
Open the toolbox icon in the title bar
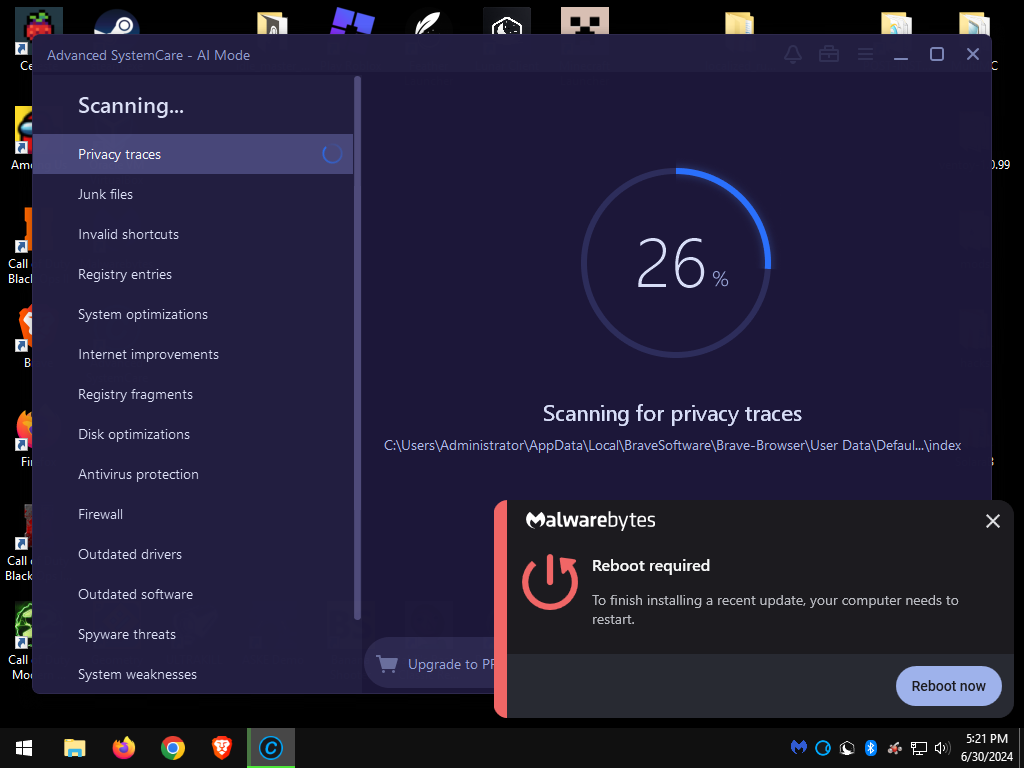[x=829, y=54]
